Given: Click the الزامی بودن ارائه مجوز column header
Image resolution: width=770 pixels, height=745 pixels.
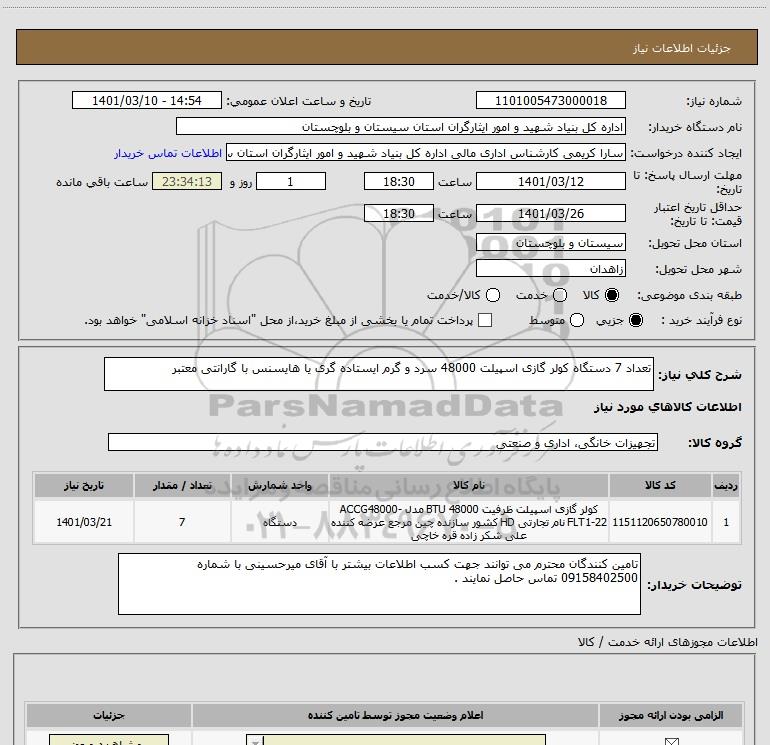Looking at the screenshot, I should (671, 715).
